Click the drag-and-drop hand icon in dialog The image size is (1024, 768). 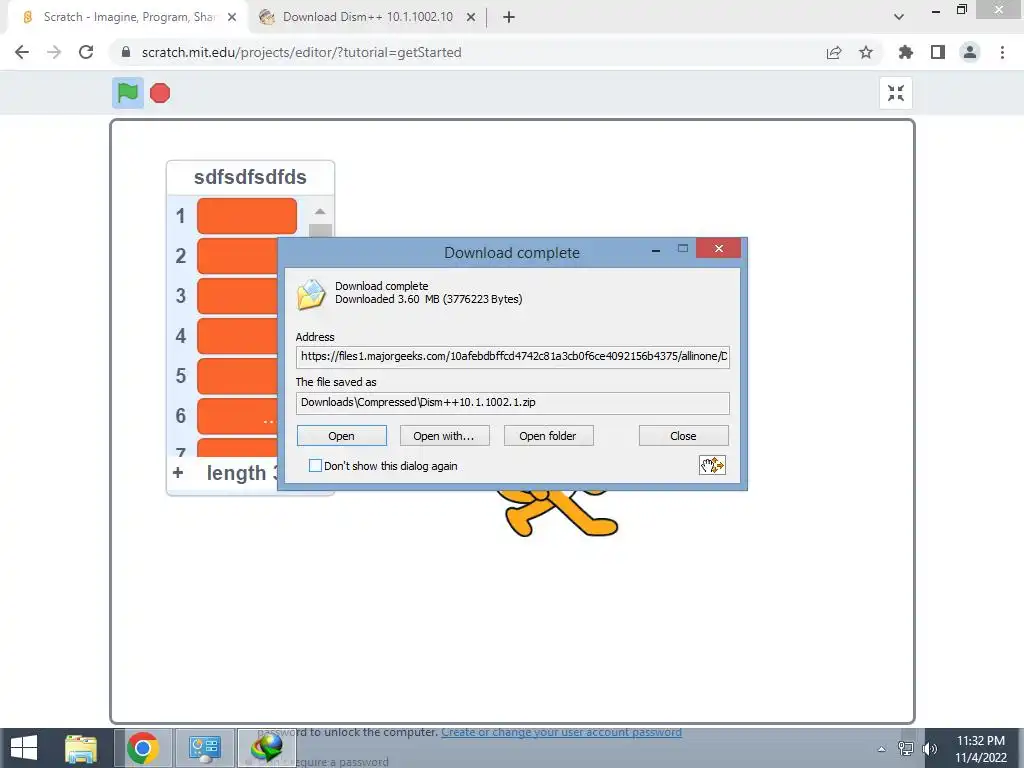tap(712, 465)
